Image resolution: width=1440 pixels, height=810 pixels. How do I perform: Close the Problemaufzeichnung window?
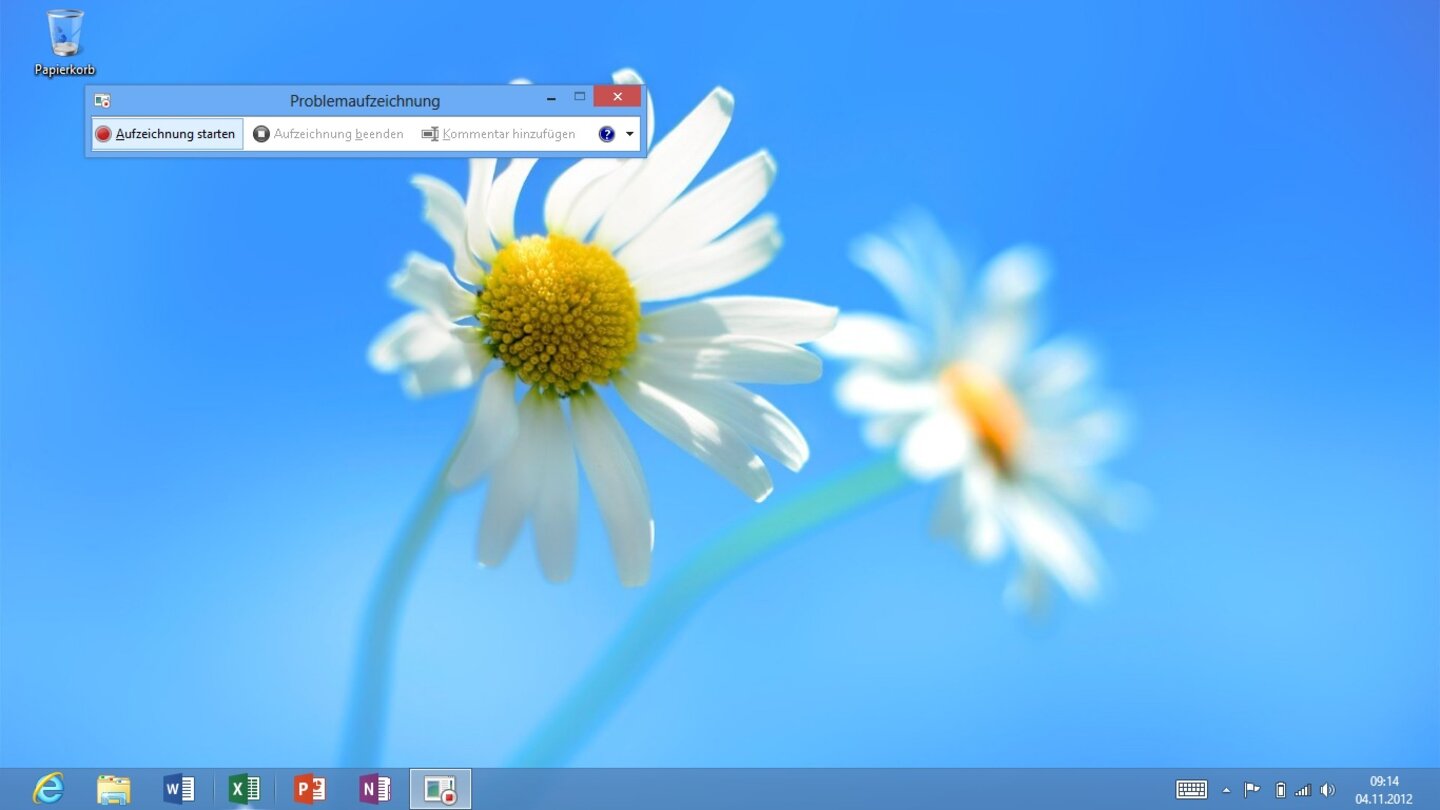click(x=617, y=97)
